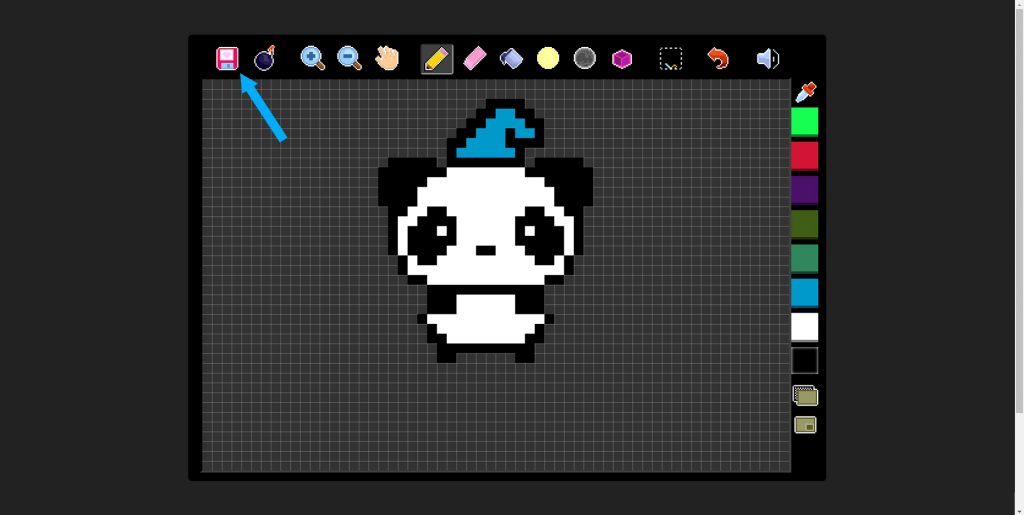Activate the eyedropper color picker

(x=805, y=92)
